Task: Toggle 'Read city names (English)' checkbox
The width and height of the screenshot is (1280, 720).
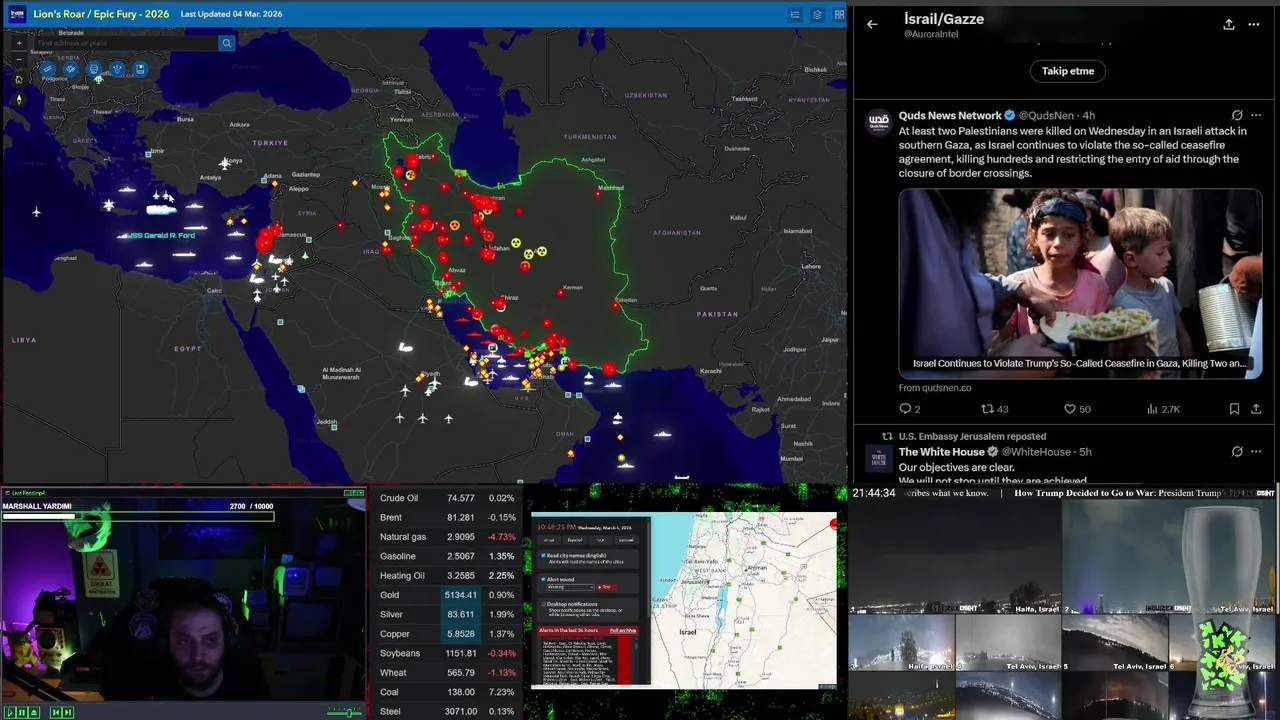Action: tap(543, 555)
